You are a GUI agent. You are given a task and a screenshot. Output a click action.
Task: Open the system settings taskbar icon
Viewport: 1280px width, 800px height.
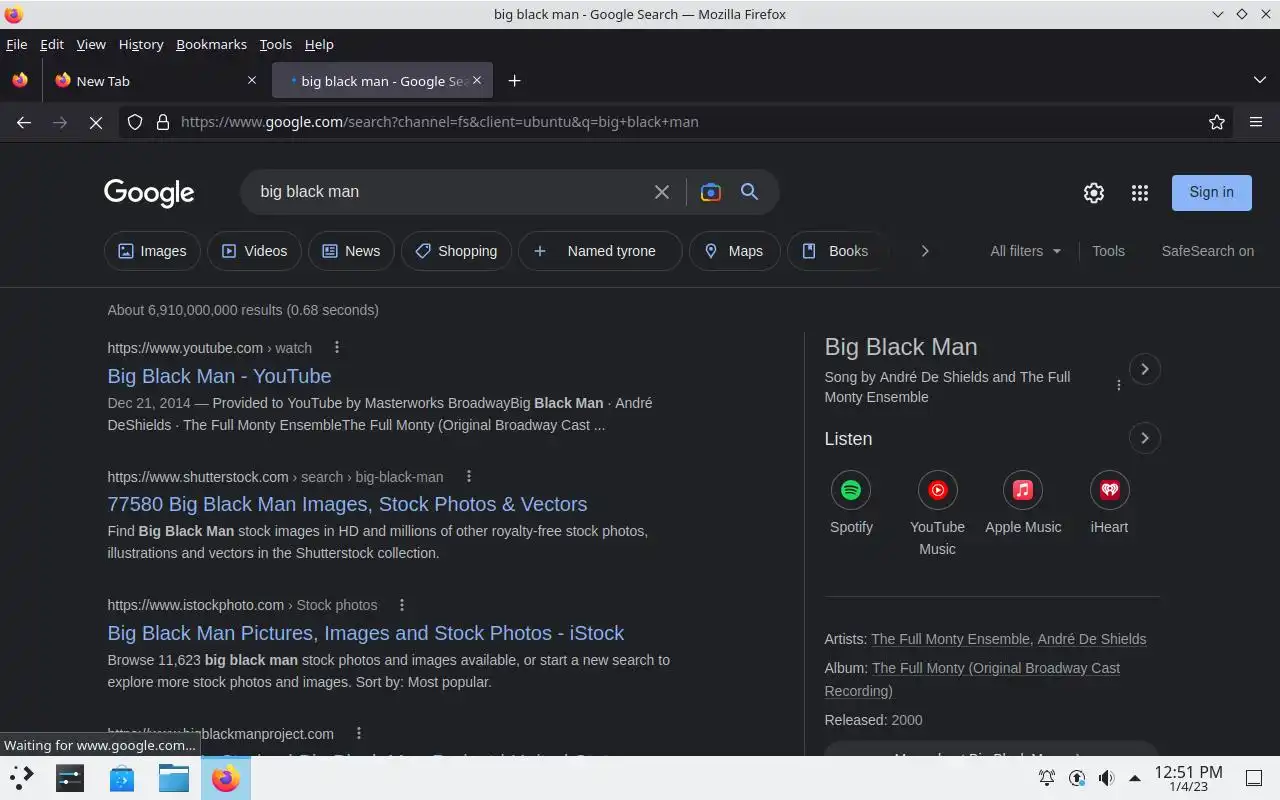point(70,778)
